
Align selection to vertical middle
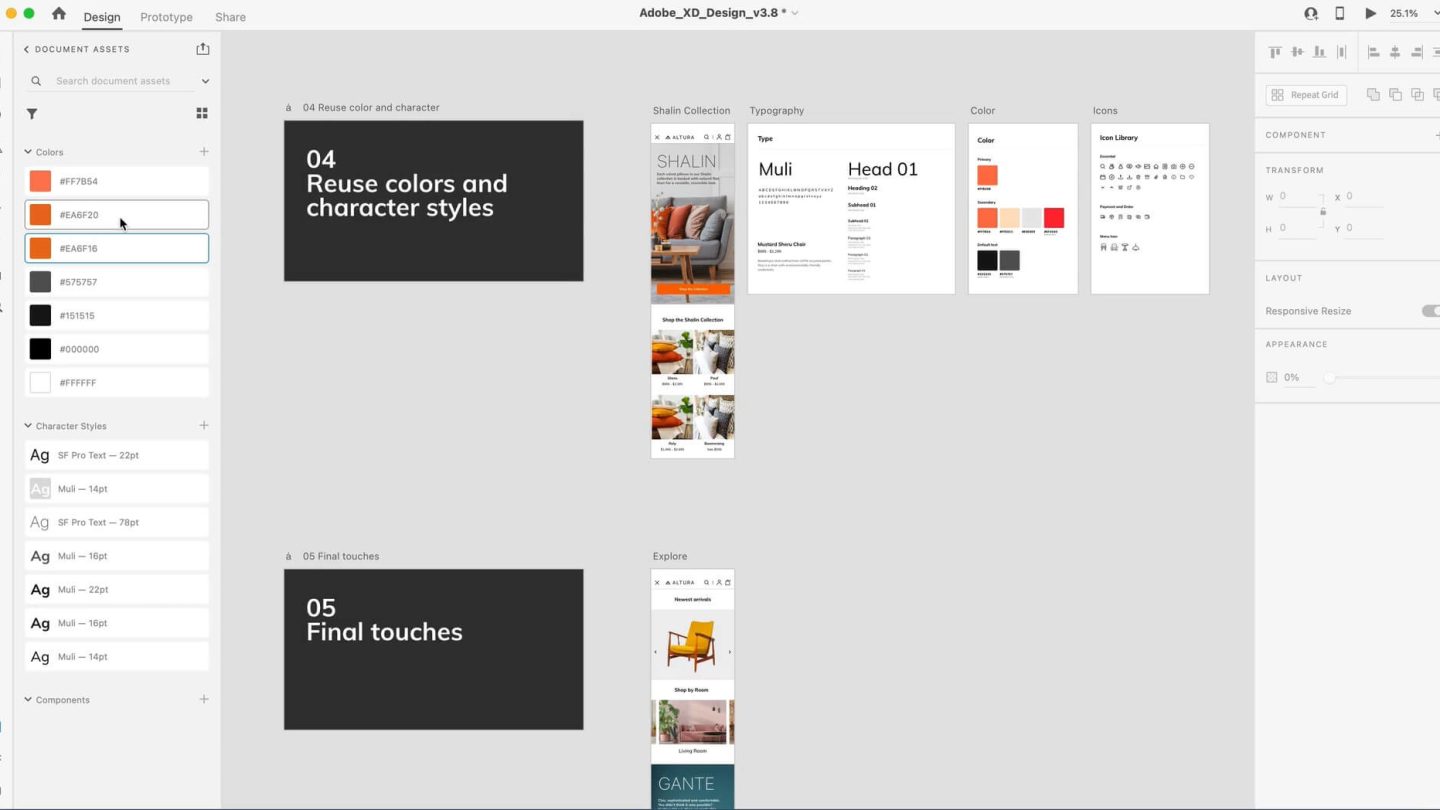[x=1297, y=52]
